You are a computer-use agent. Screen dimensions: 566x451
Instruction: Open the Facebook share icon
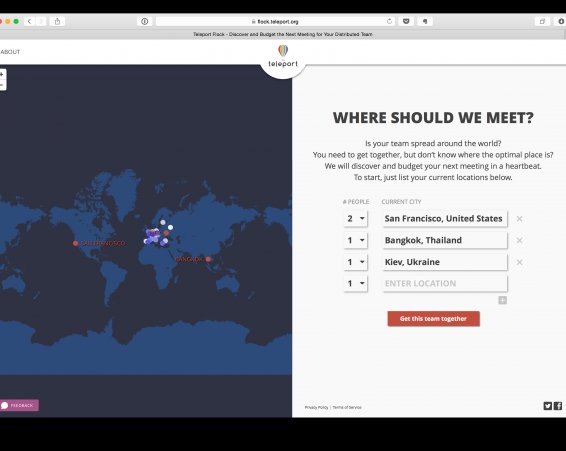558,406
